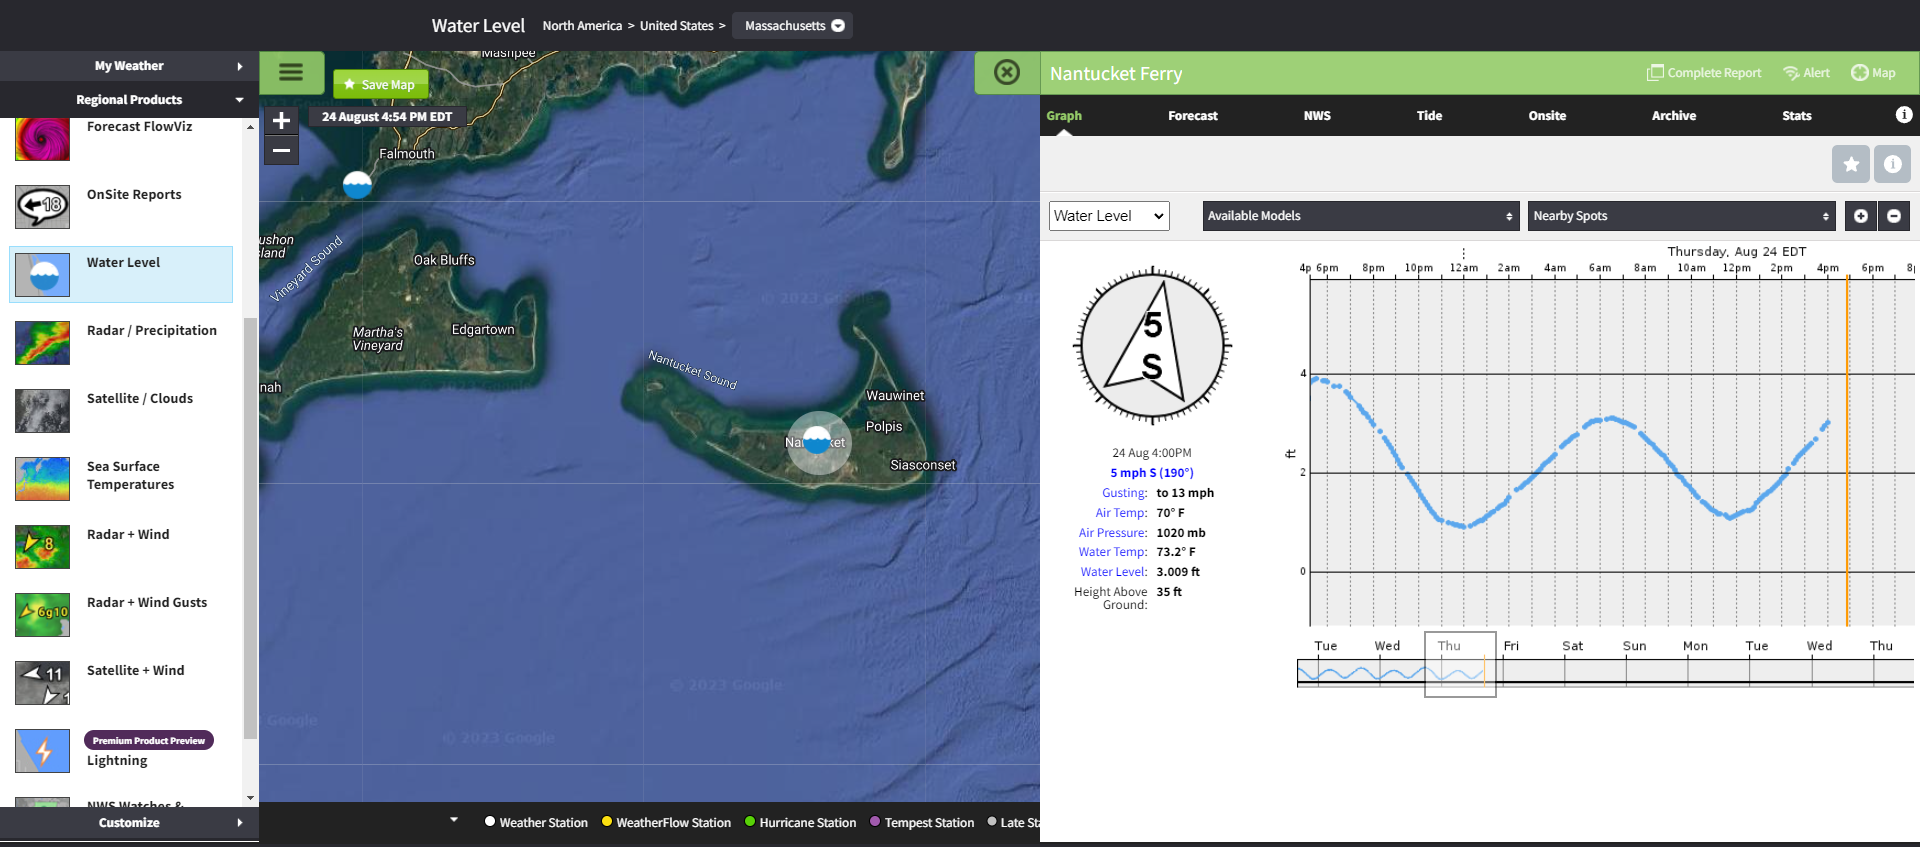
Task: Click the Water Level: 3.009 ft value
Action: tap(1178, 572)
